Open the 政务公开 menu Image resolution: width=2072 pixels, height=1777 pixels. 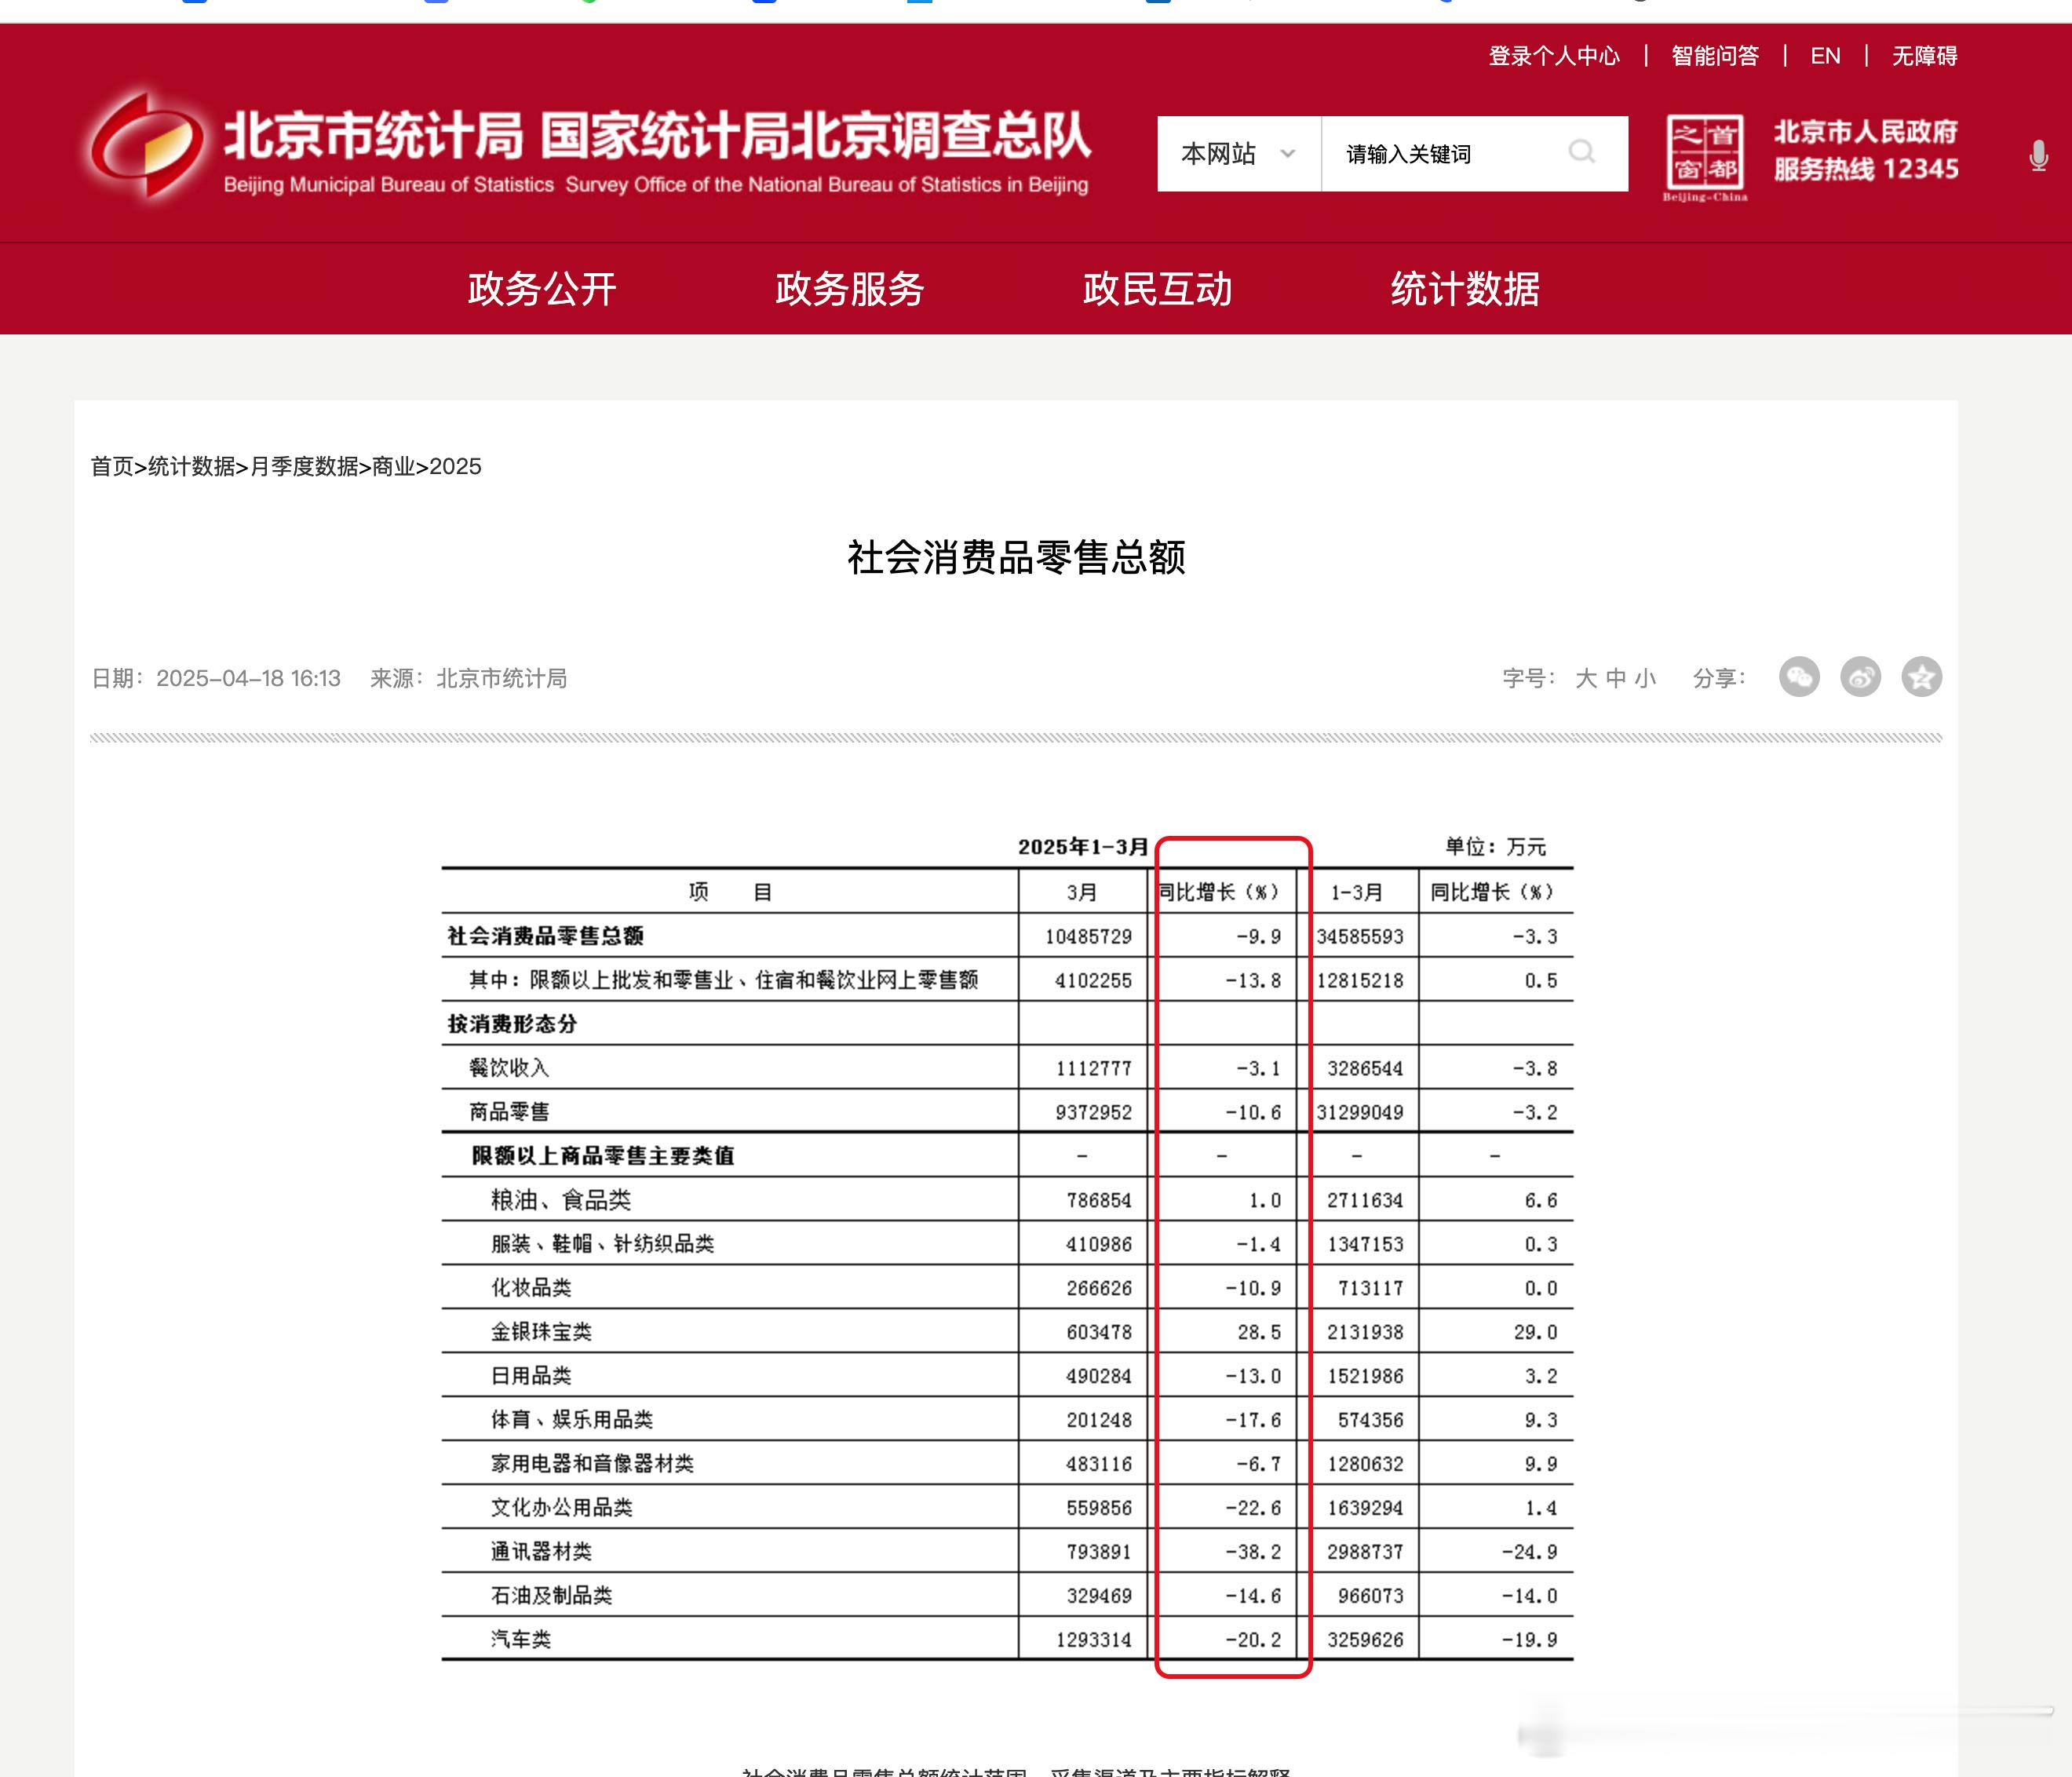(x=542, y=289)
